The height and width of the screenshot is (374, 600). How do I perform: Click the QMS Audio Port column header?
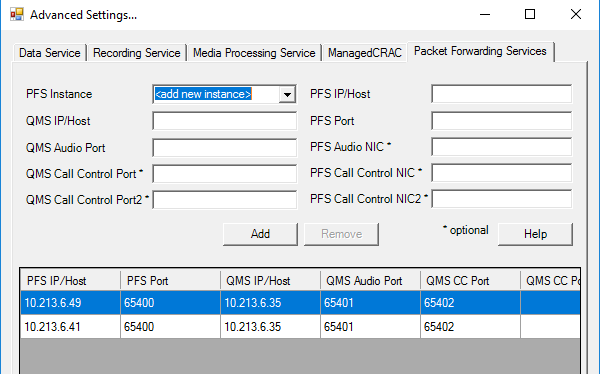pos(370,281)
